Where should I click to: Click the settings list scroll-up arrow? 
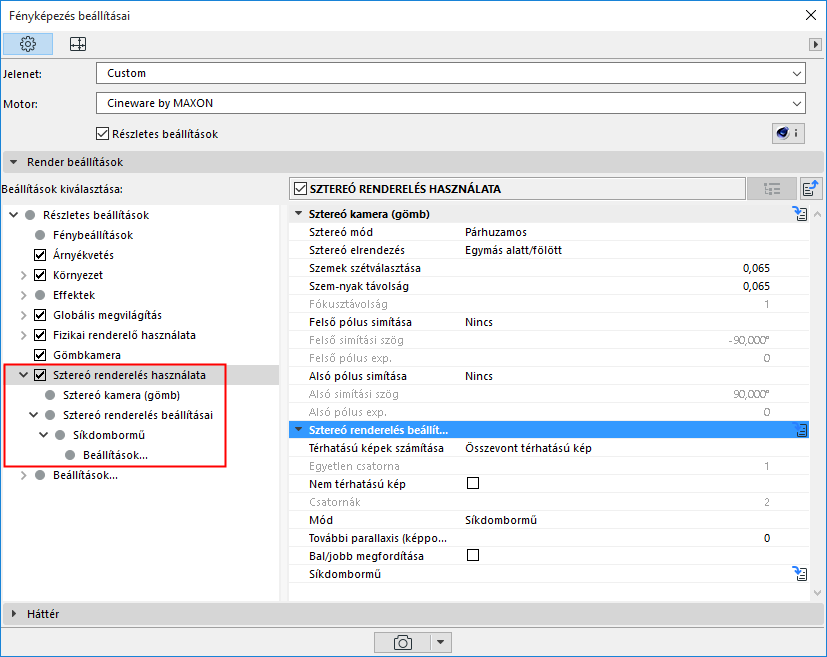[817, 214]
